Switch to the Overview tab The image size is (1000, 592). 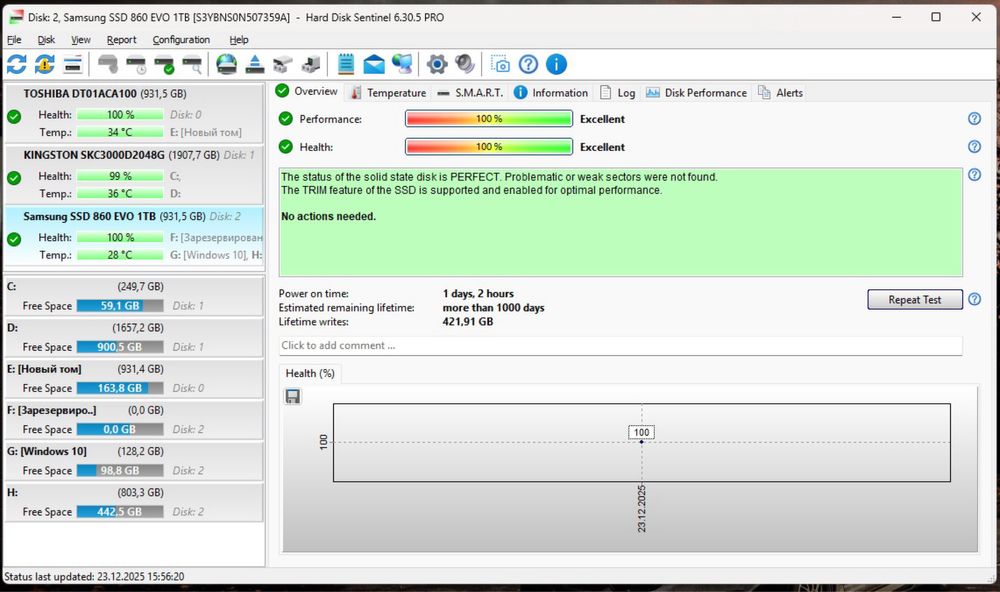pyautogui.click(x=307, y=91)
